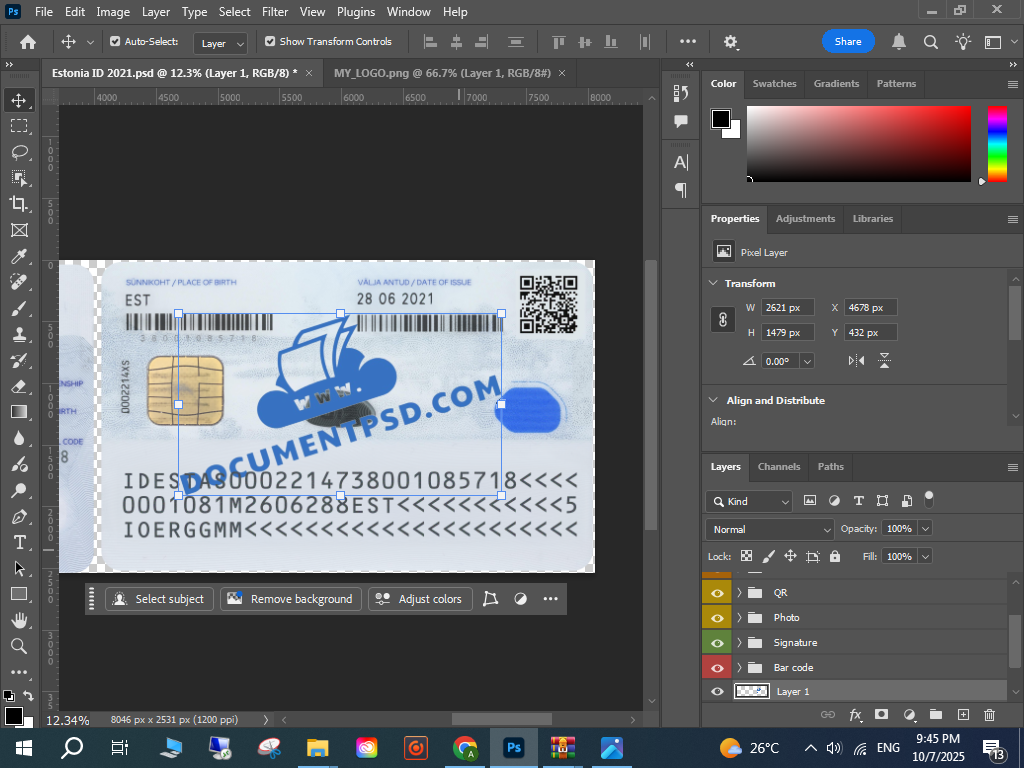Click the Remove background button

pyautogui.click(x=291, y=599)
